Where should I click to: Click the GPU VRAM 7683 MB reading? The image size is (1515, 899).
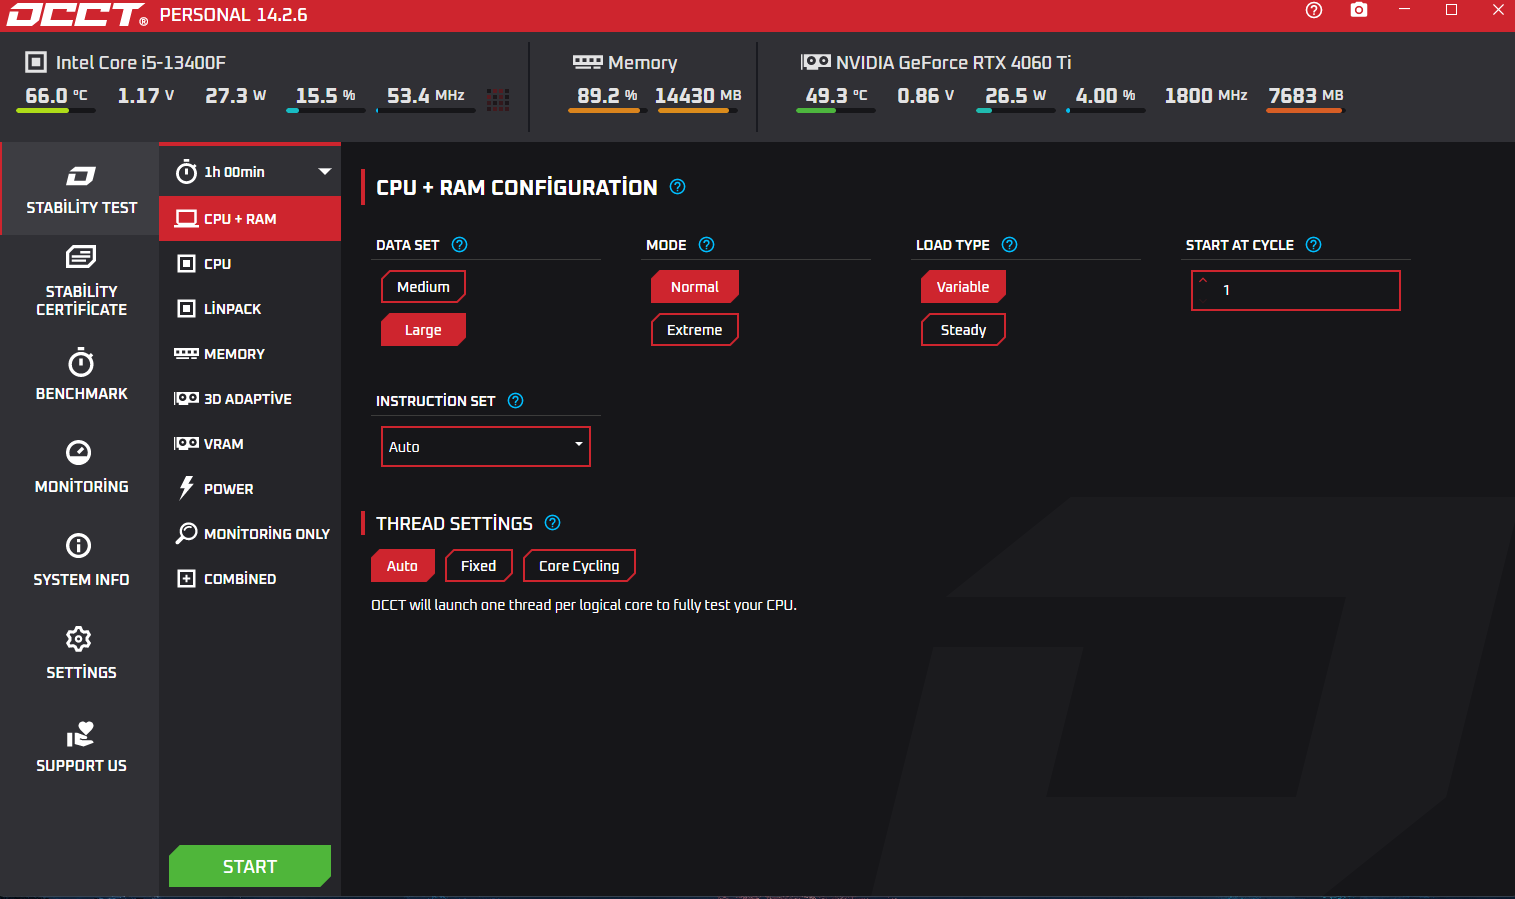[x=1306, y=96]
